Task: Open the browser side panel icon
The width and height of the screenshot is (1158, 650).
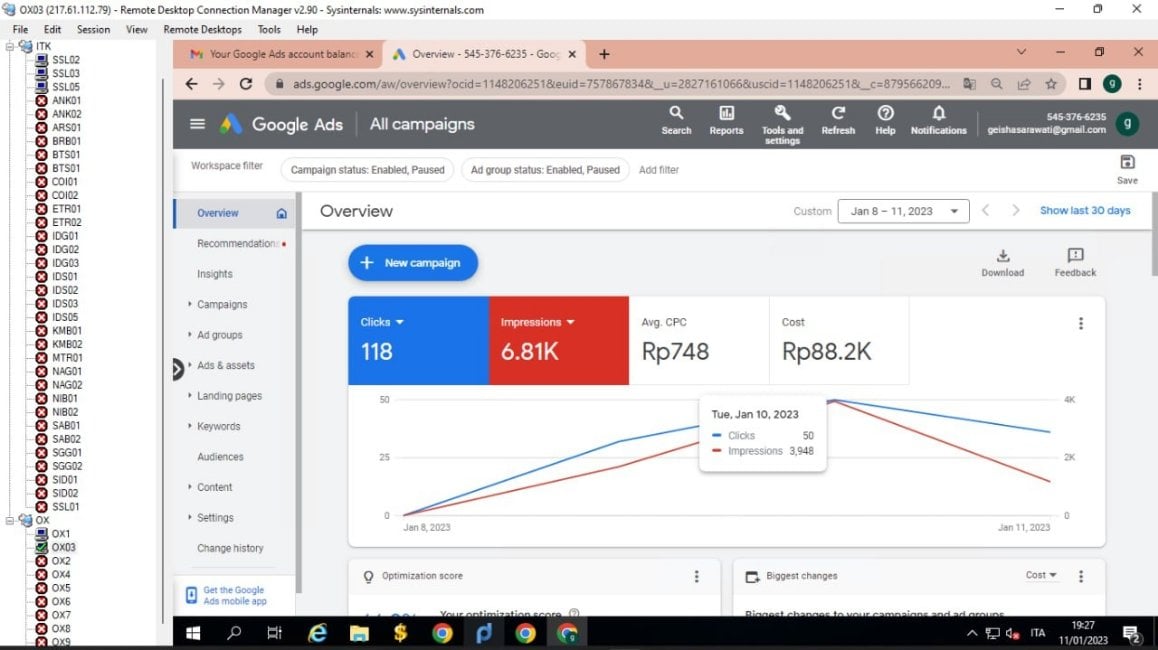Action: (x=1084, y=84)
